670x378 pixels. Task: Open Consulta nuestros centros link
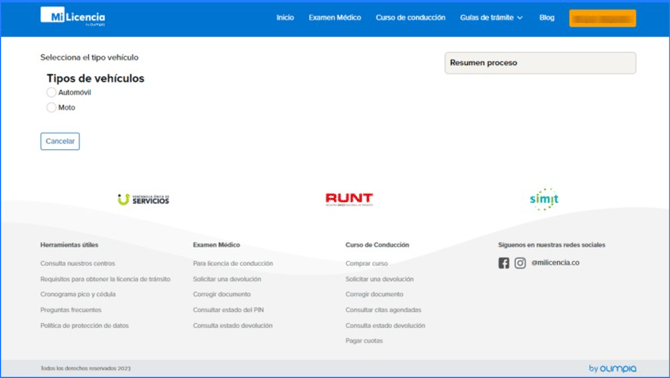(78, 264)
